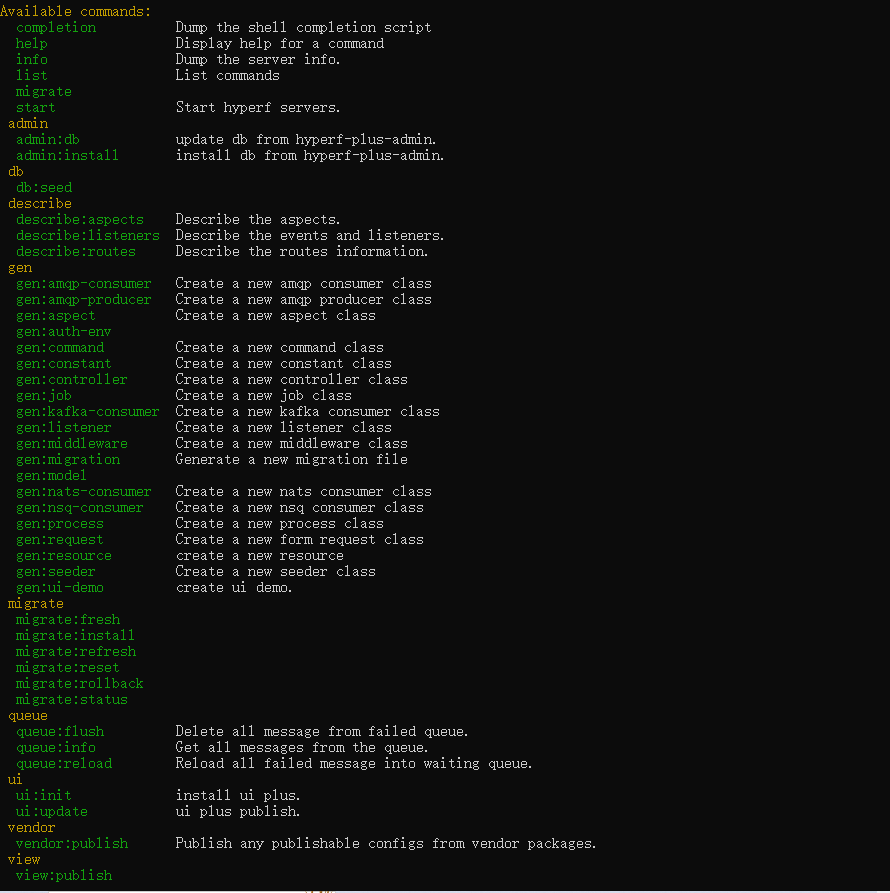Screen dimensions: 890x893
Task: Click the 'gen:job' command
Action: pos(44,395)
